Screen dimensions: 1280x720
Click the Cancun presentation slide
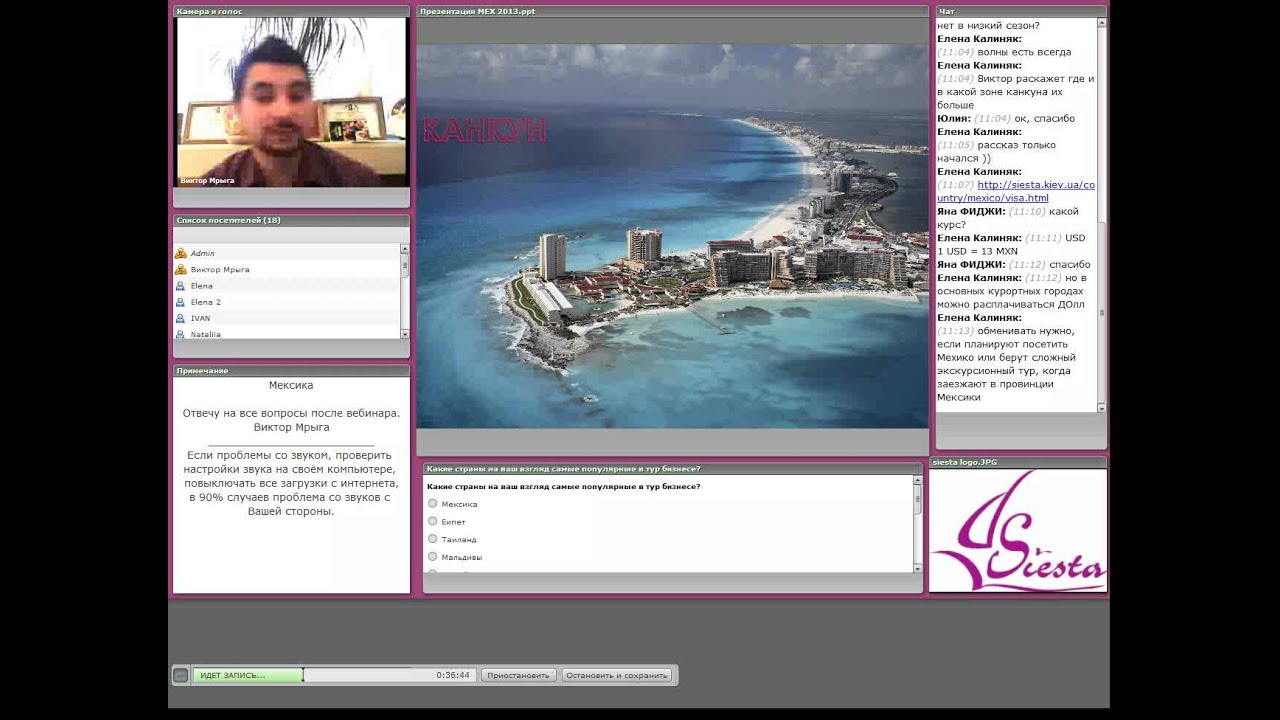pyautogui.click(x=672, y=236)
